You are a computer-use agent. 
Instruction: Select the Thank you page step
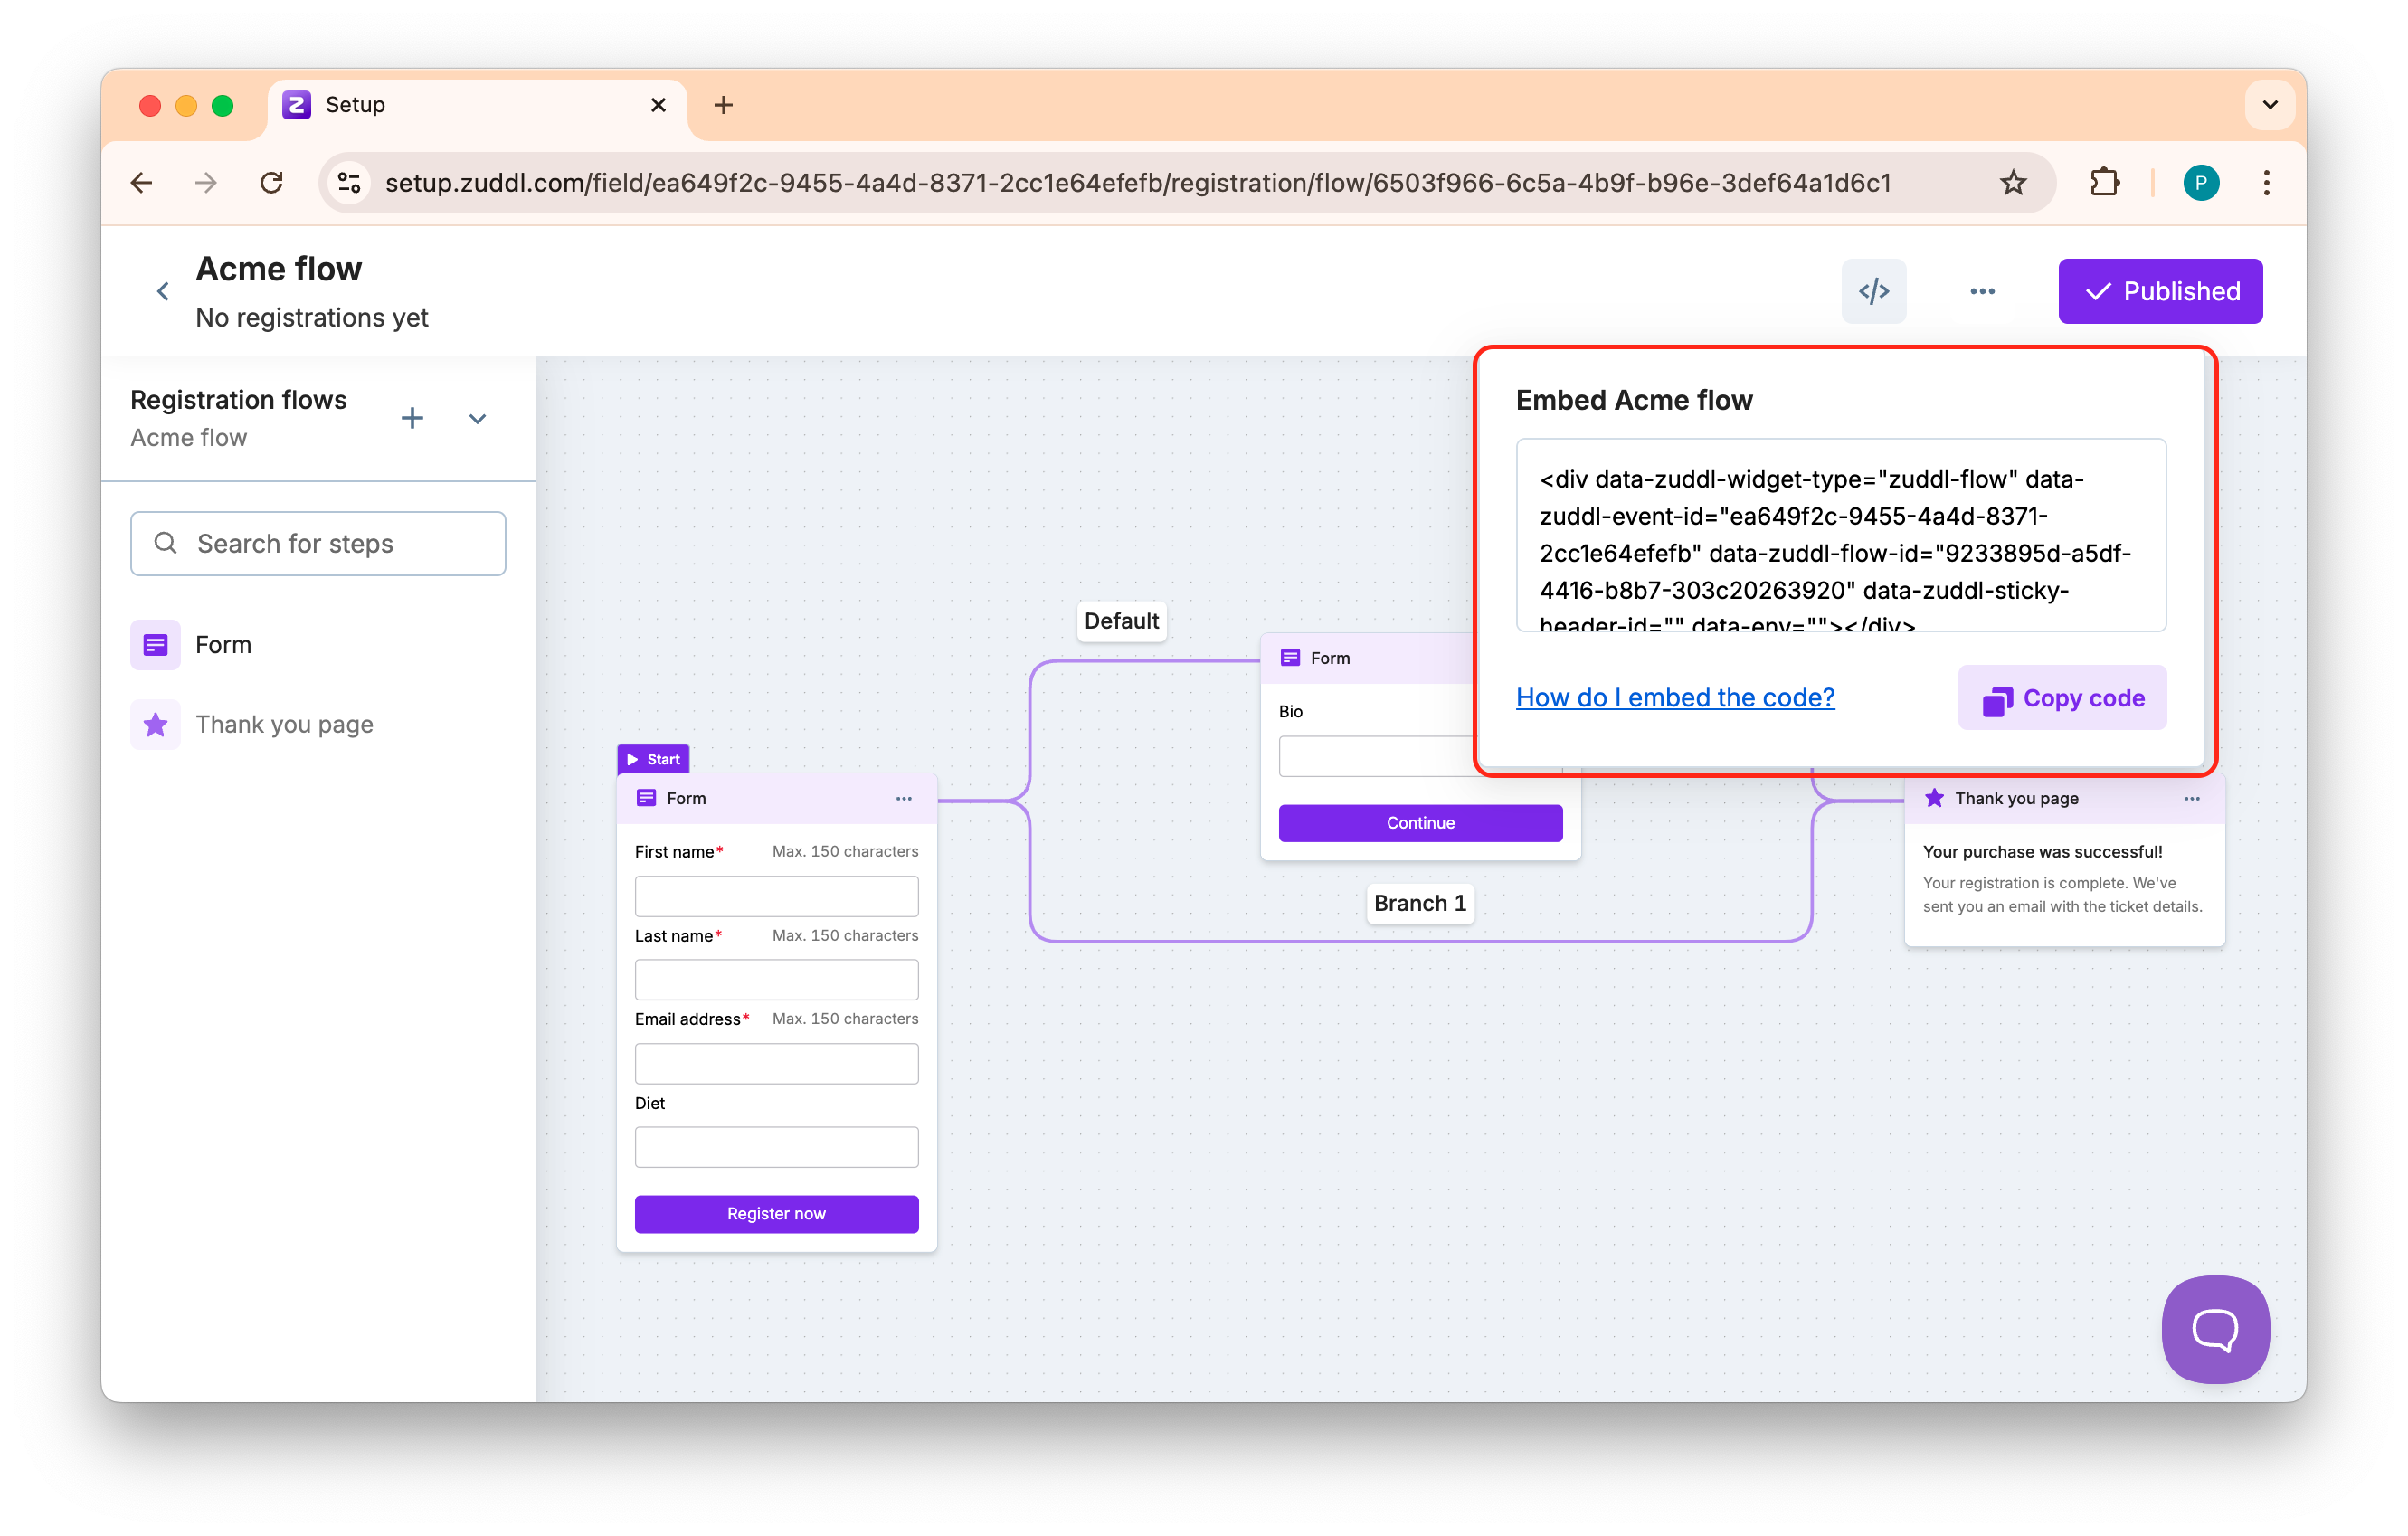coord(283,724)
